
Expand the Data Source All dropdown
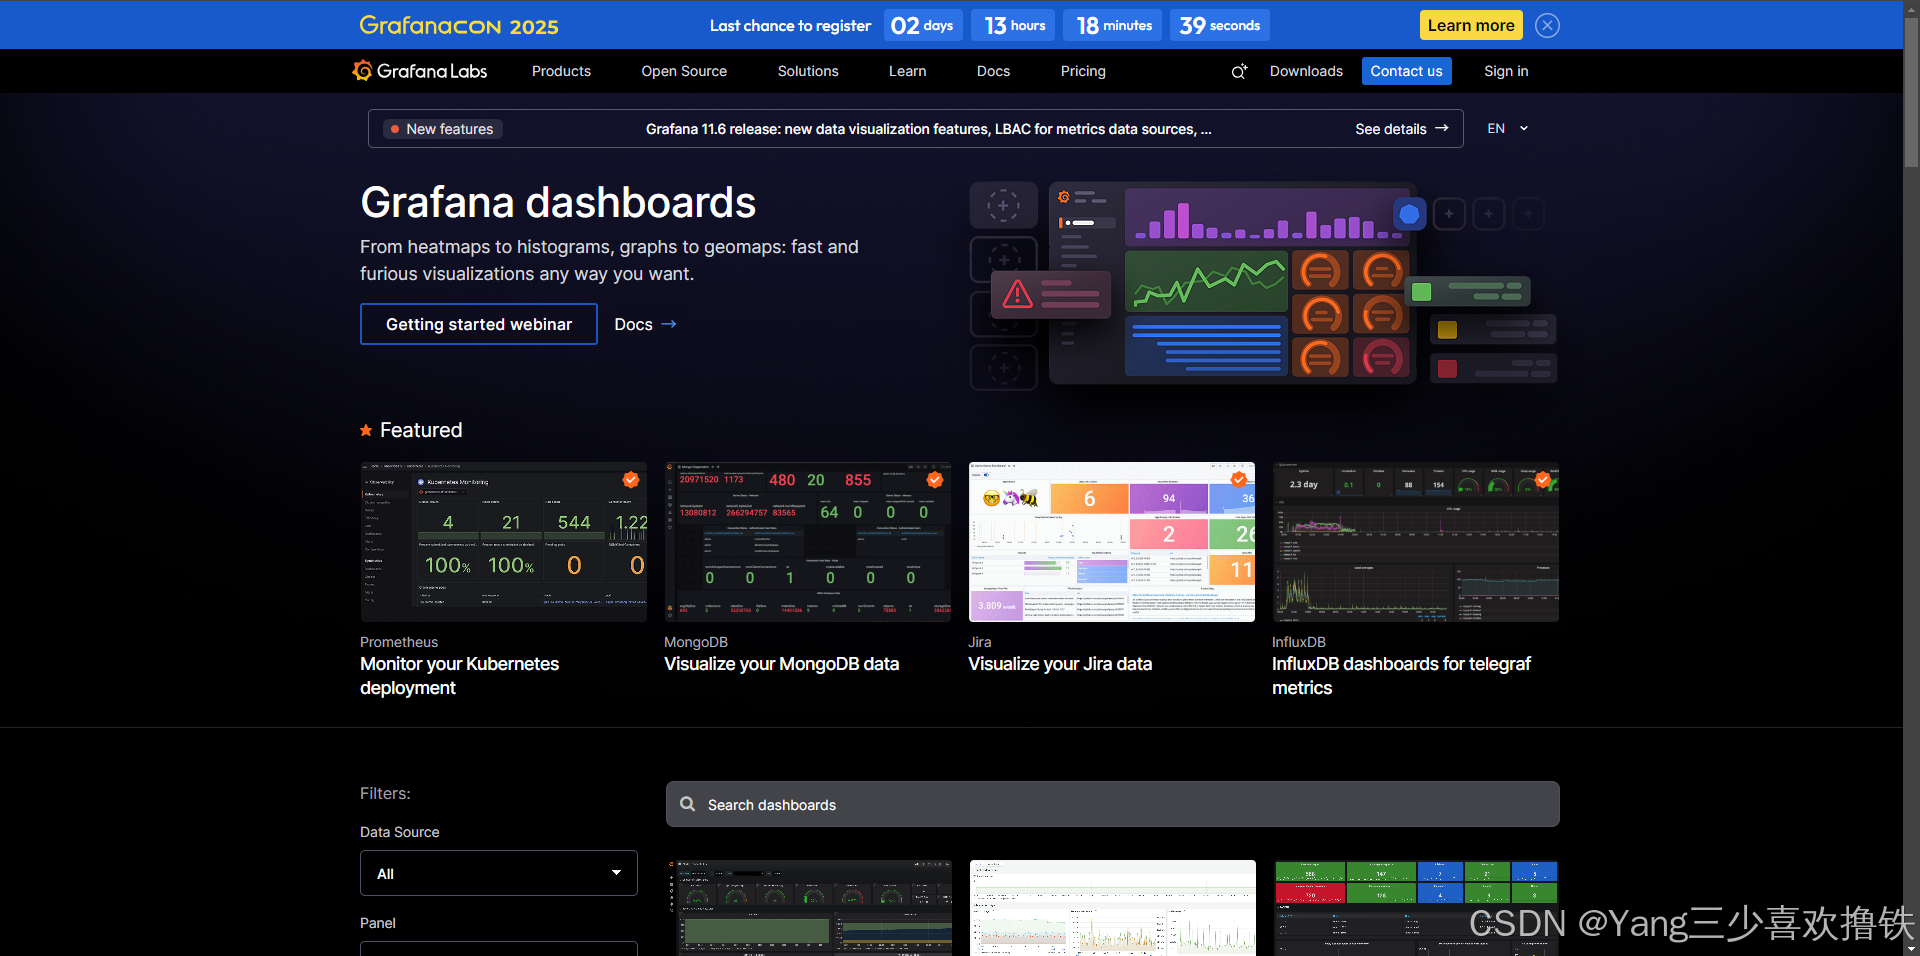pos(499,873)
